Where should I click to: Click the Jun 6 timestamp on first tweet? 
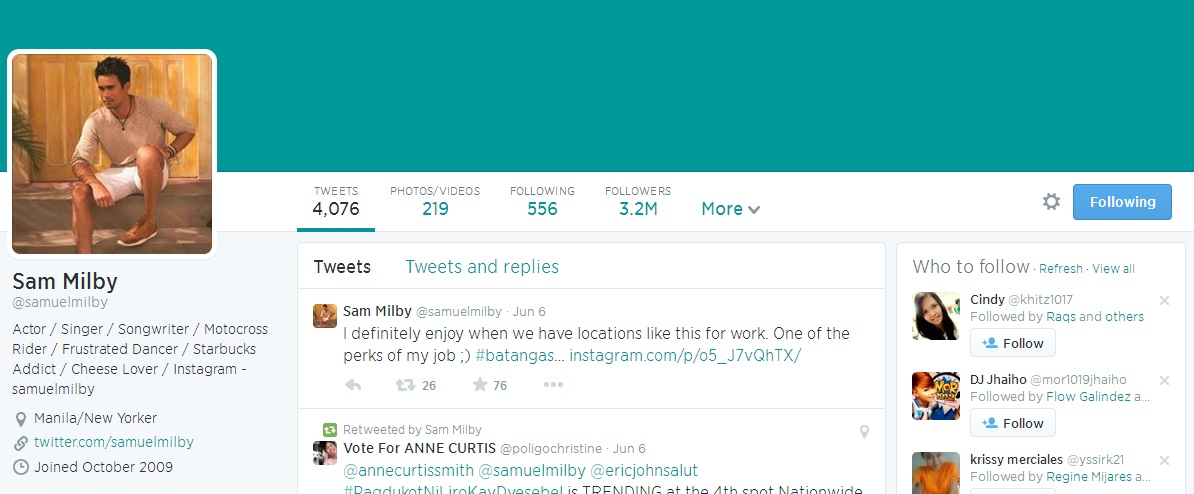529,311
